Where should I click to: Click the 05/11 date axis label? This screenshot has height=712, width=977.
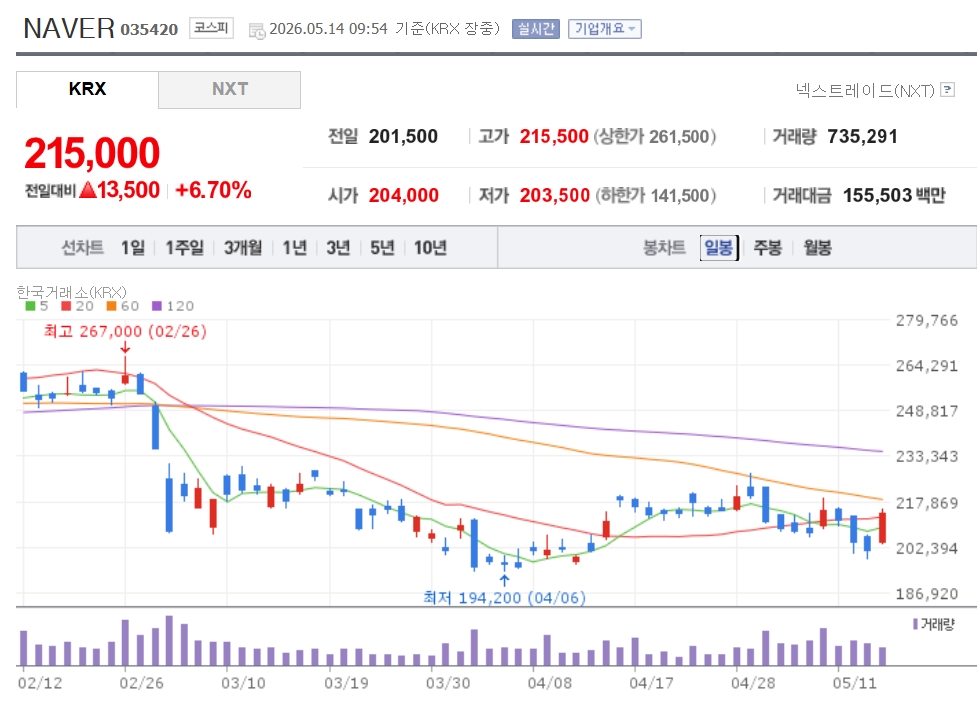(x=854, y=683)
